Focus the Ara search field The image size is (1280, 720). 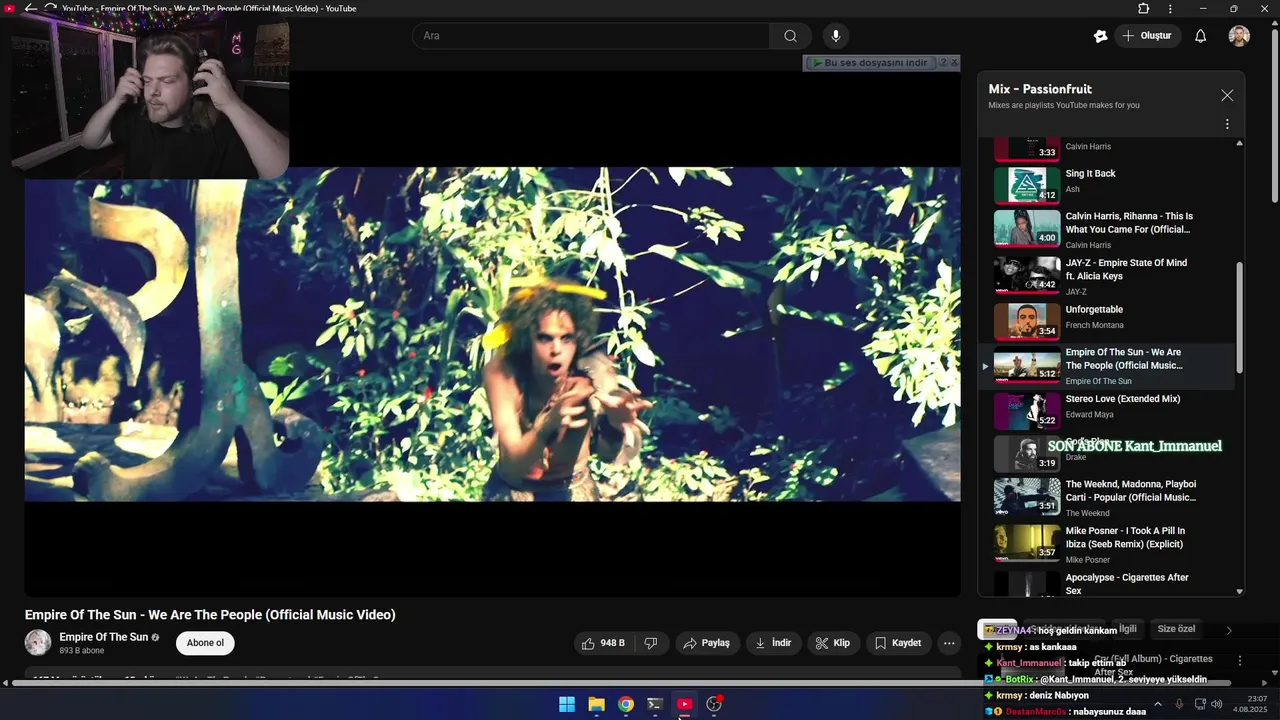pyautogui.click(x=591, y=36)
